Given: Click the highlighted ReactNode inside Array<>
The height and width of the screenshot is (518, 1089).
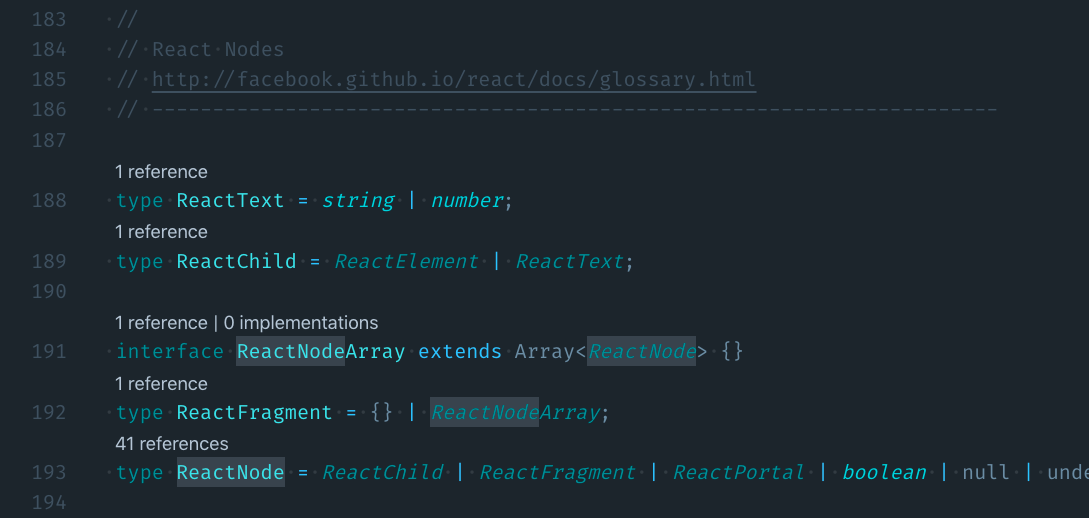Looking at the screenshot, I should click(x=642, y=351).
